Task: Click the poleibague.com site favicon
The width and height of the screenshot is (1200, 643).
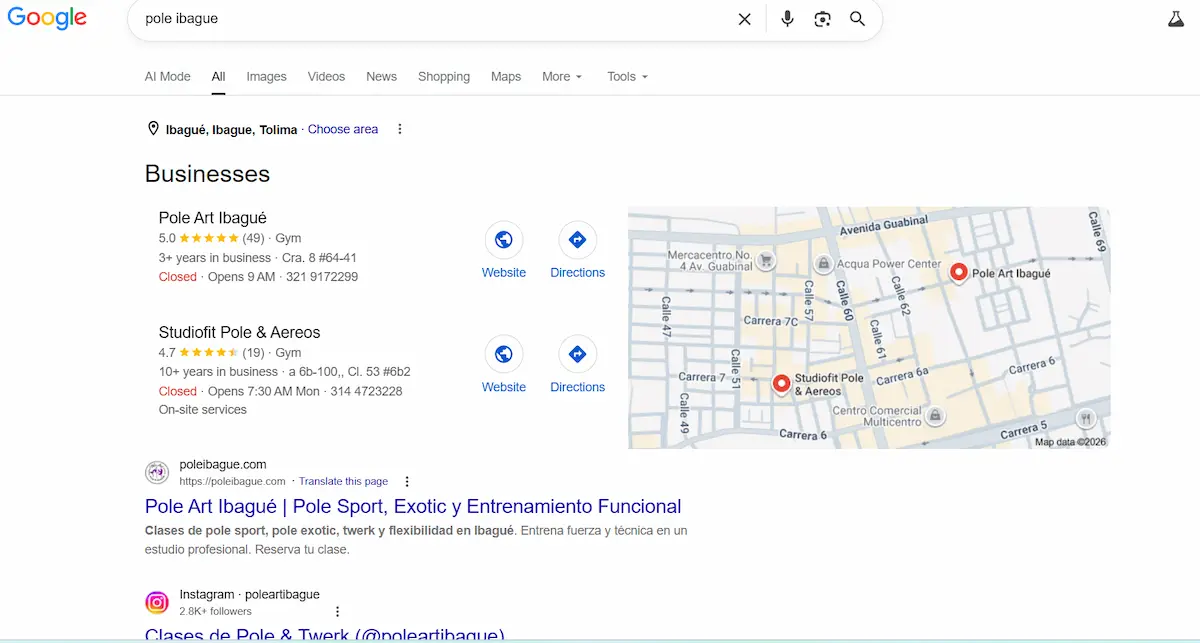Action: click(x=157, y=472)
